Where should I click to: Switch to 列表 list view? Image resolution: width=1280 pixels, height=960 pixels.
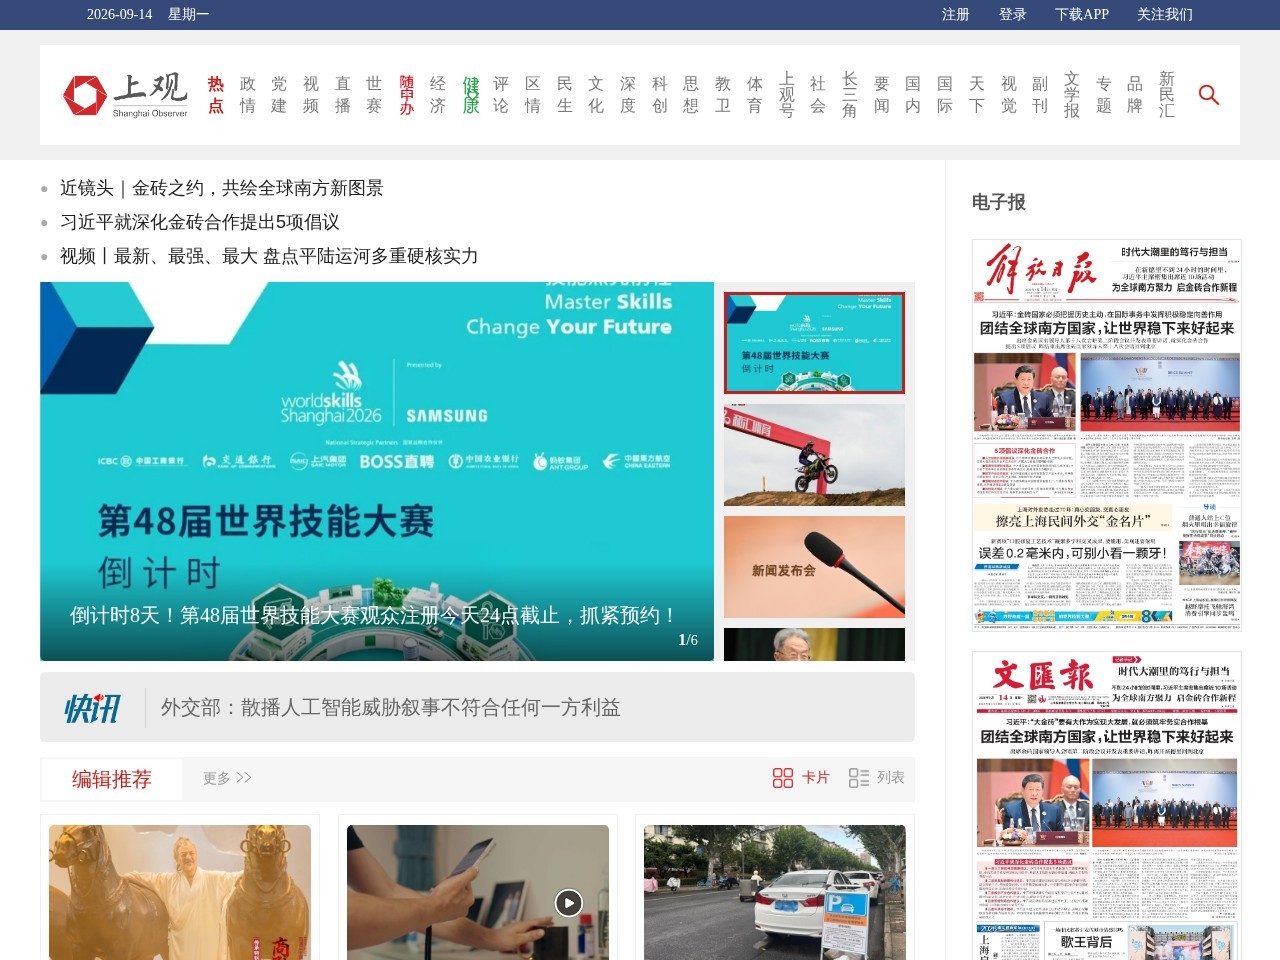point(876,777)
